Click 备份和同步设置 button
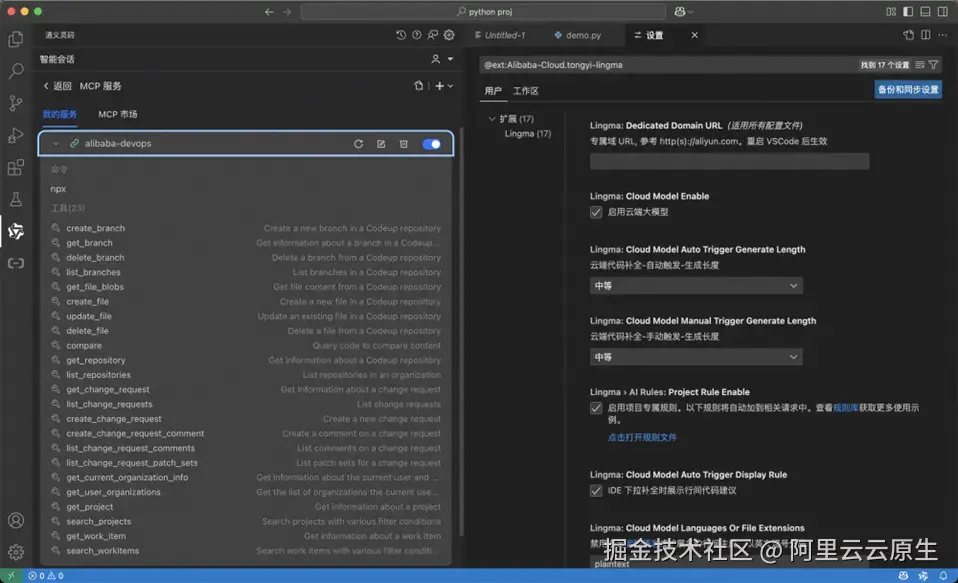This screenshot has width=958, height=583. 908,90
